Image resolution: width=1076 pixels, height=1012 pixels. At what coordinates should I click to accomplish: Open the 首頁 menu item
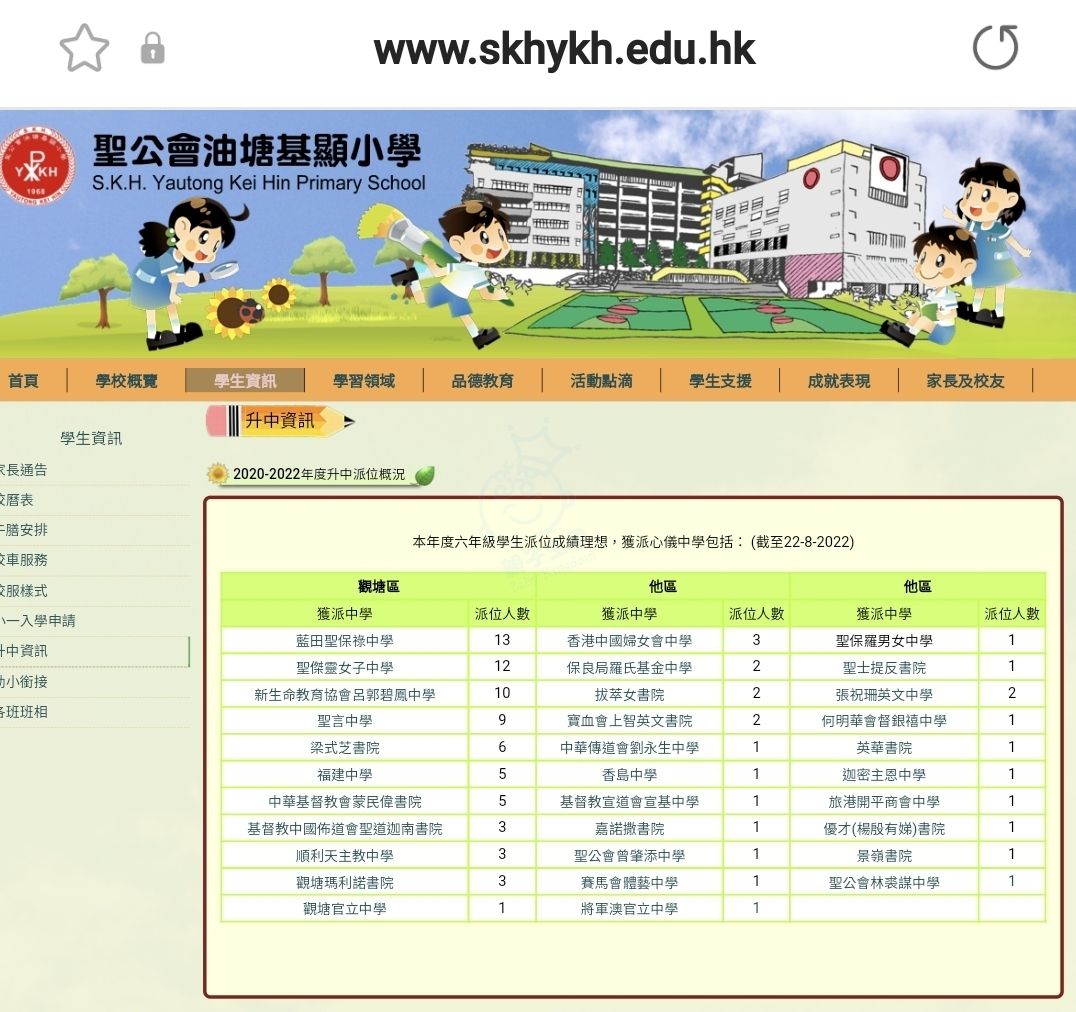coord(23,381)
